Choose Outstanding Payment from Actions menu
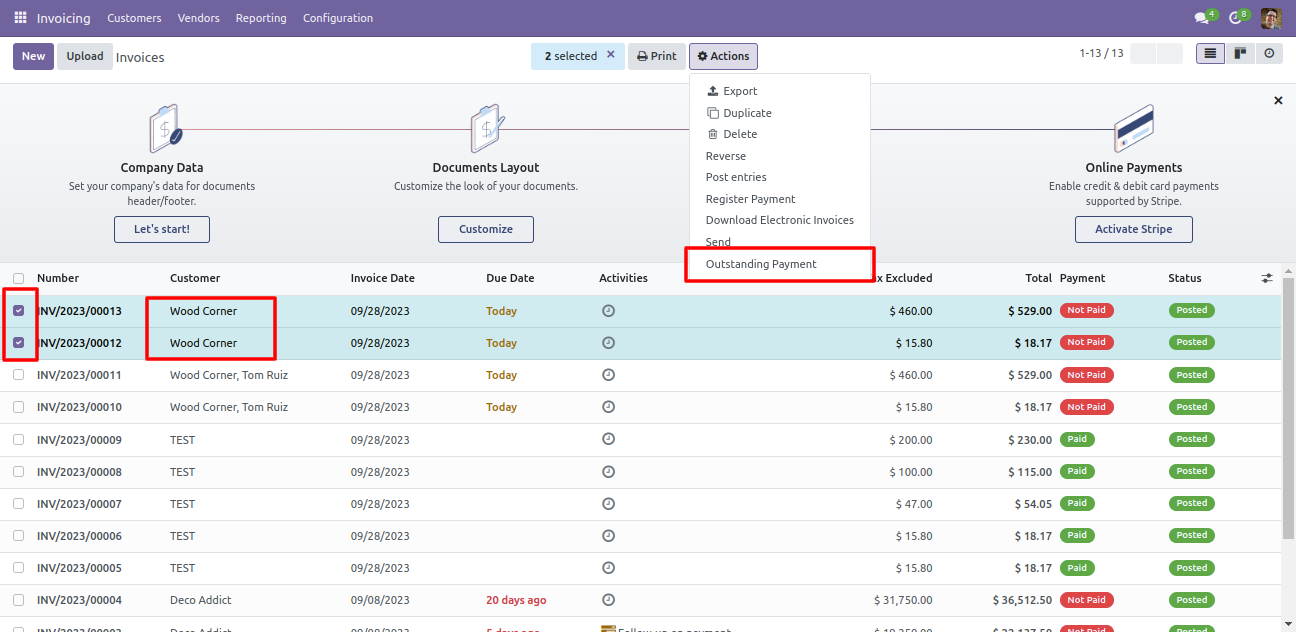This screenshot has height=632, width=1296. 761,264
